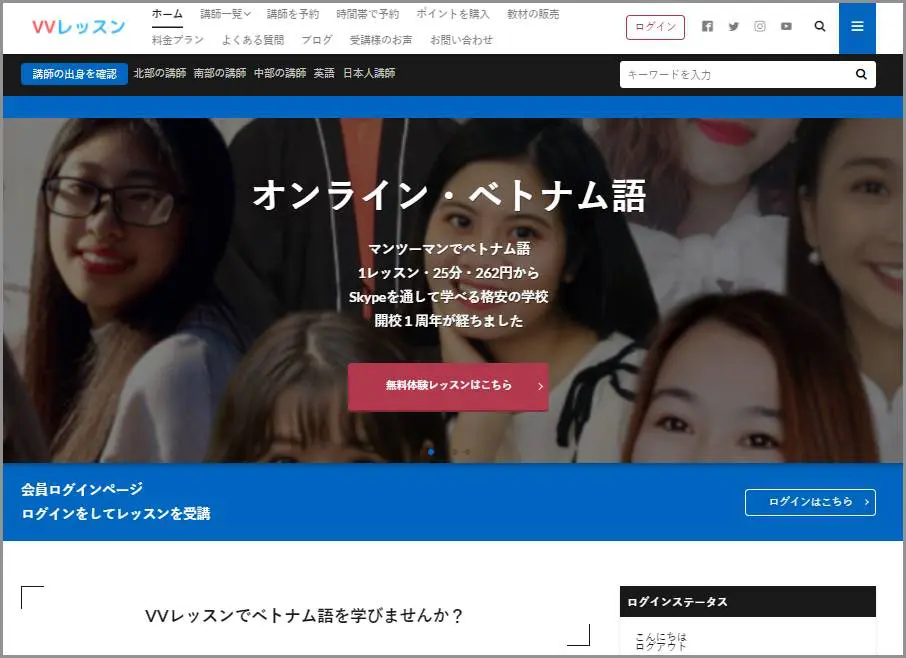
Task: Open 受講様のお声 menu item
Action: tap(381, 39)
